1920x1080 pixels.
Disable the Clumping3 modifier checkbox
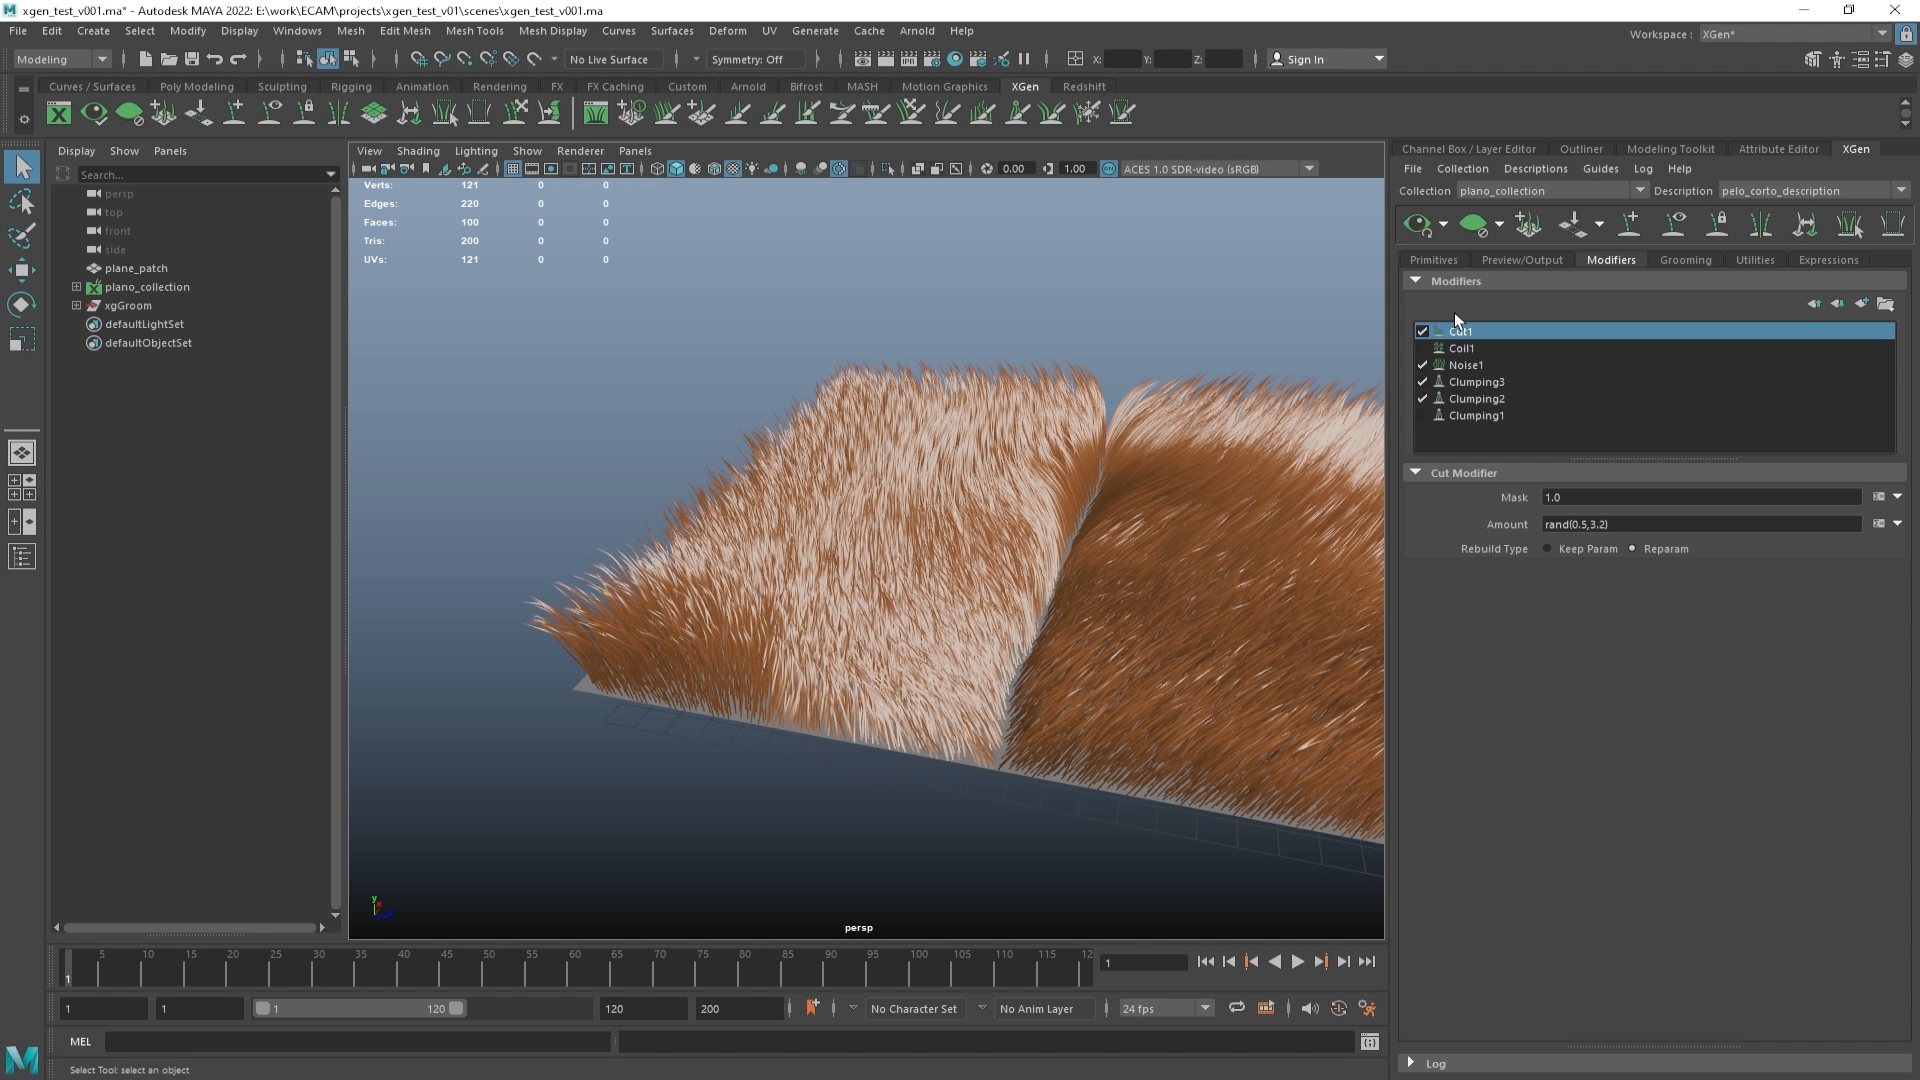pyautogui.click(x=1422, y=382)
